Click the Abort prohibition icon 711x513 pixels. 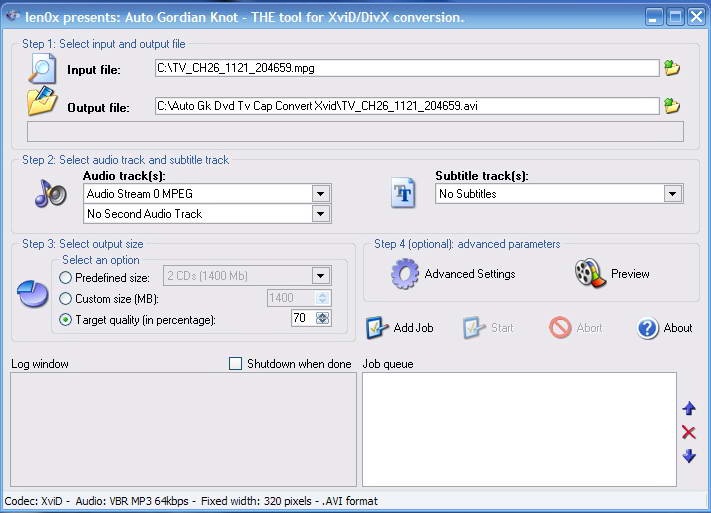(x=560, y=327)
